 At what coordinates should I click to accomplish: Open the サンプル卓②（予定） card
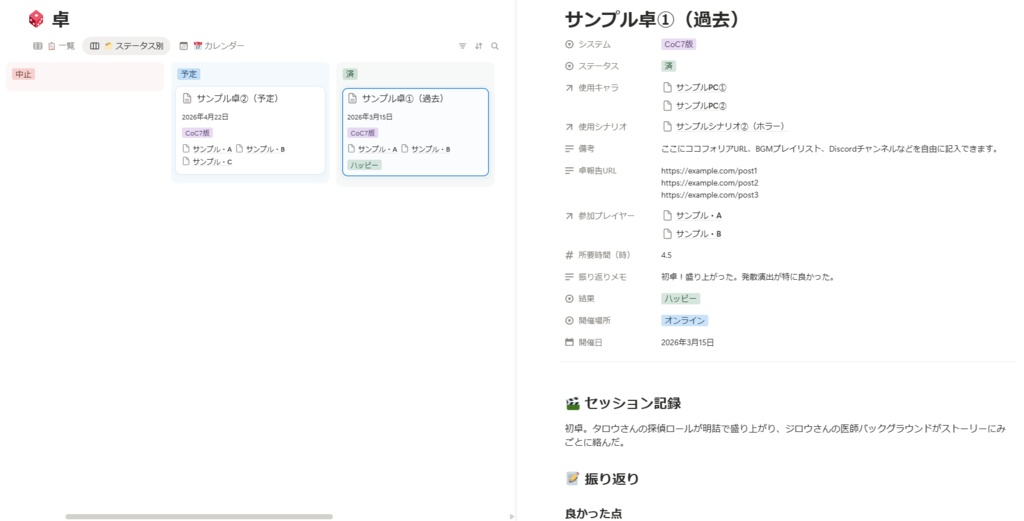250,131
